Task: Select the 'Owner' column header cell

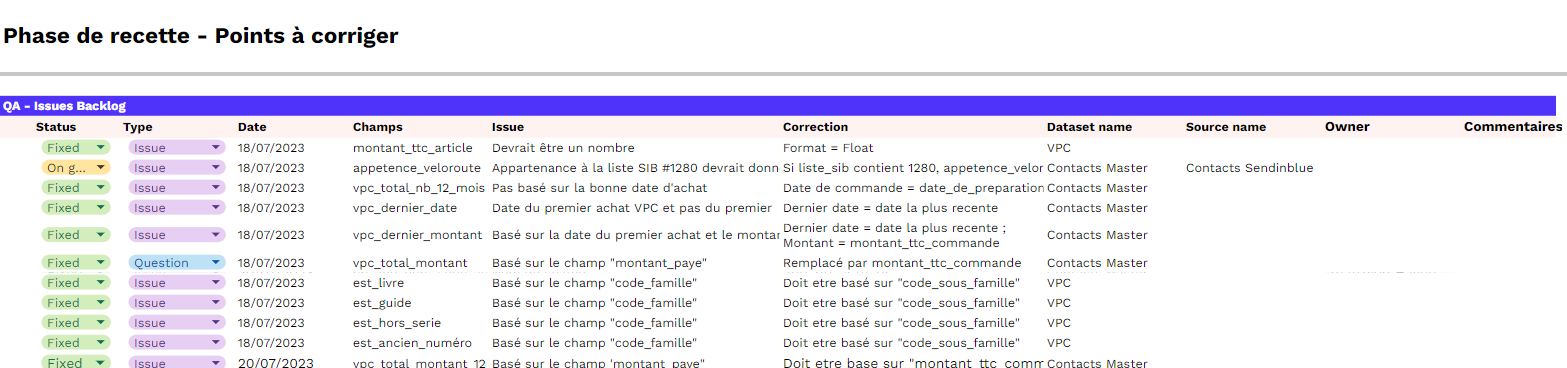Action: [x=1347, y=127]
